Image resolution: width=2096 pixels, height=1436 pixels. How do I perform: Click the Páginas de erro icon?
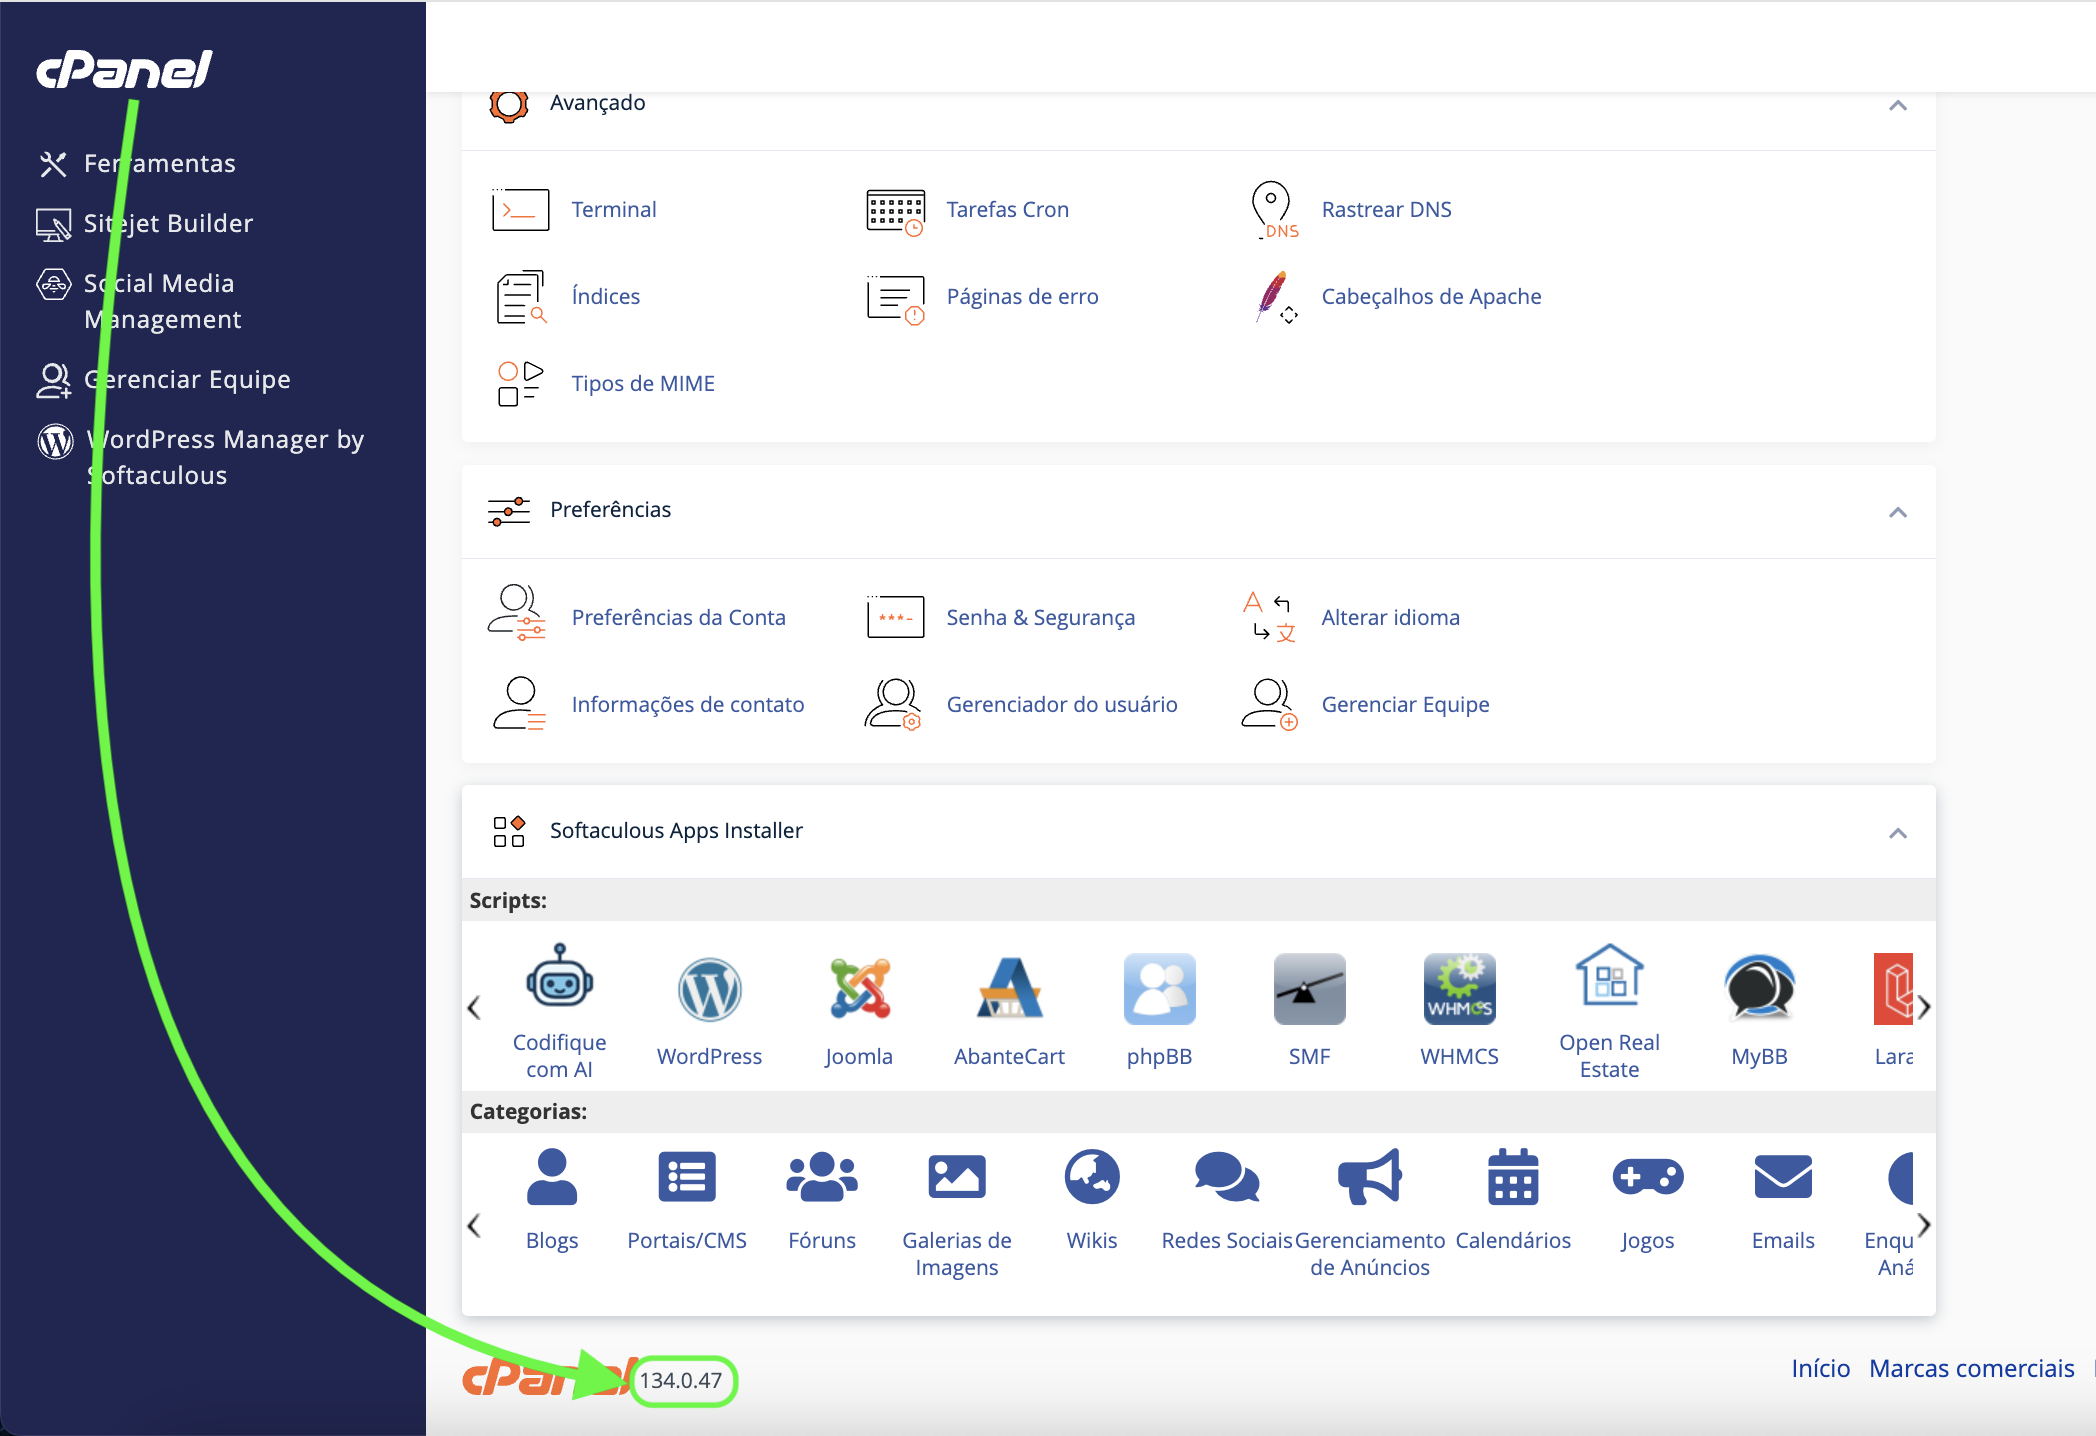(895, 299)
